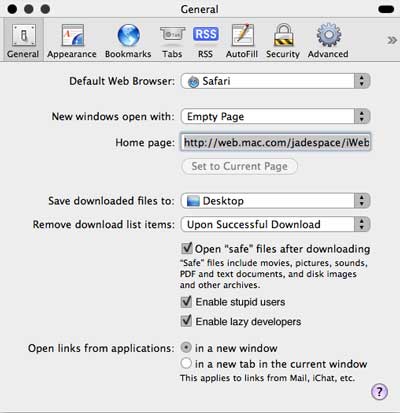Open the Advanced gear preferences
Viewport: 400px width, 413px height.
pos(328,40)
